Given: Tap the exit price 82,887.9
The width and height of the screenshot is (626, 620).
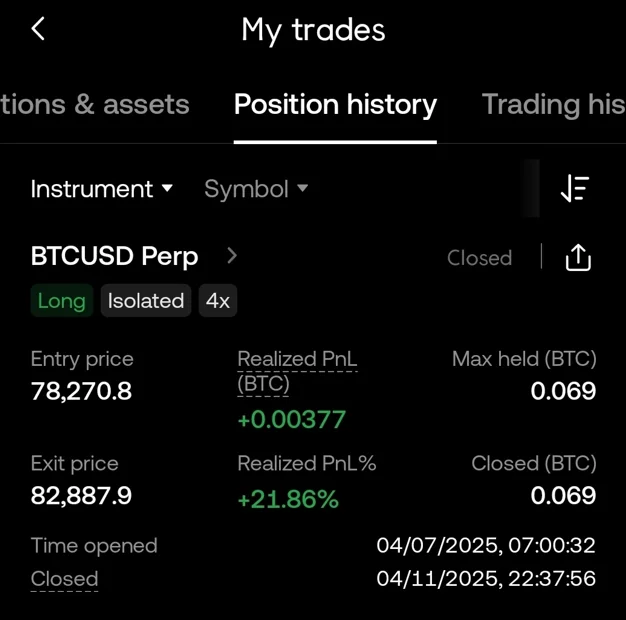Looking at the screenshot, I should click(81, 495).
